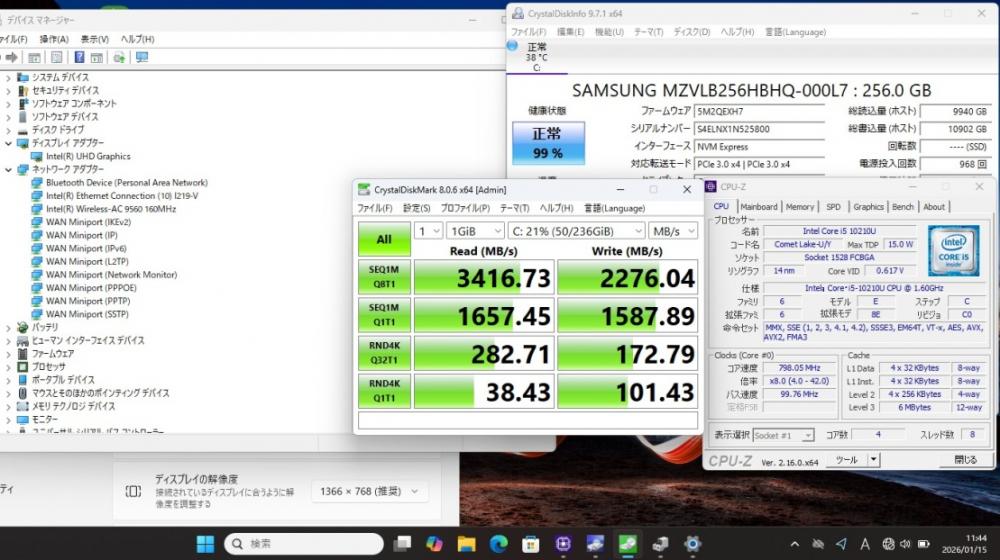Click the green All benchmark button
1000x560 pixels.
coord(384,239)
